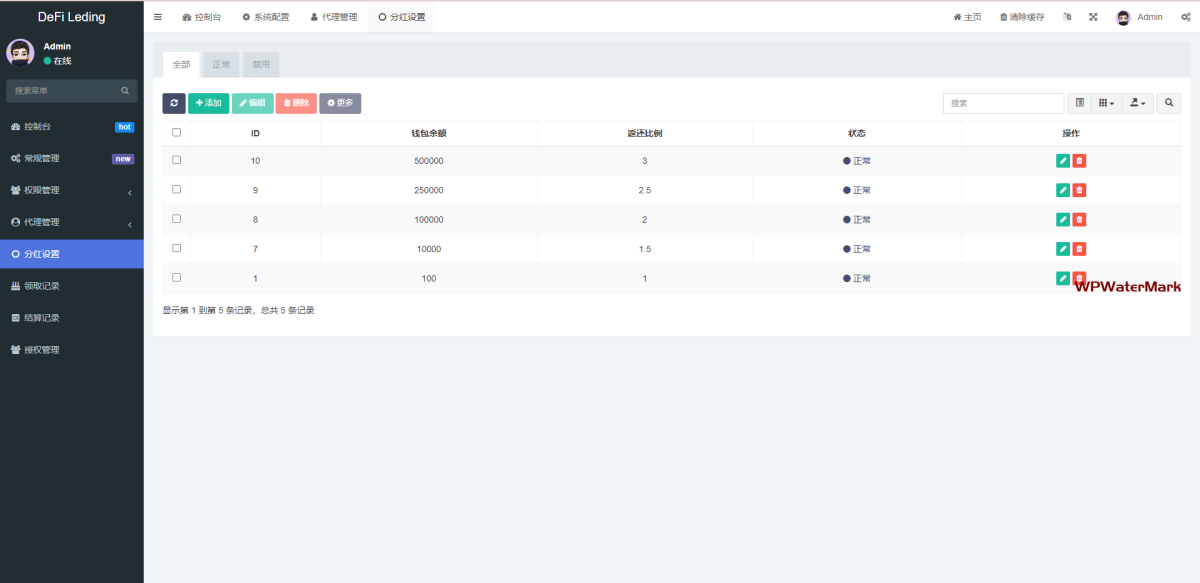The height and width of the screenshot is (583, 1200).
Task: Expand 权限管理 sidebar menu
Action: pos(71,191)
